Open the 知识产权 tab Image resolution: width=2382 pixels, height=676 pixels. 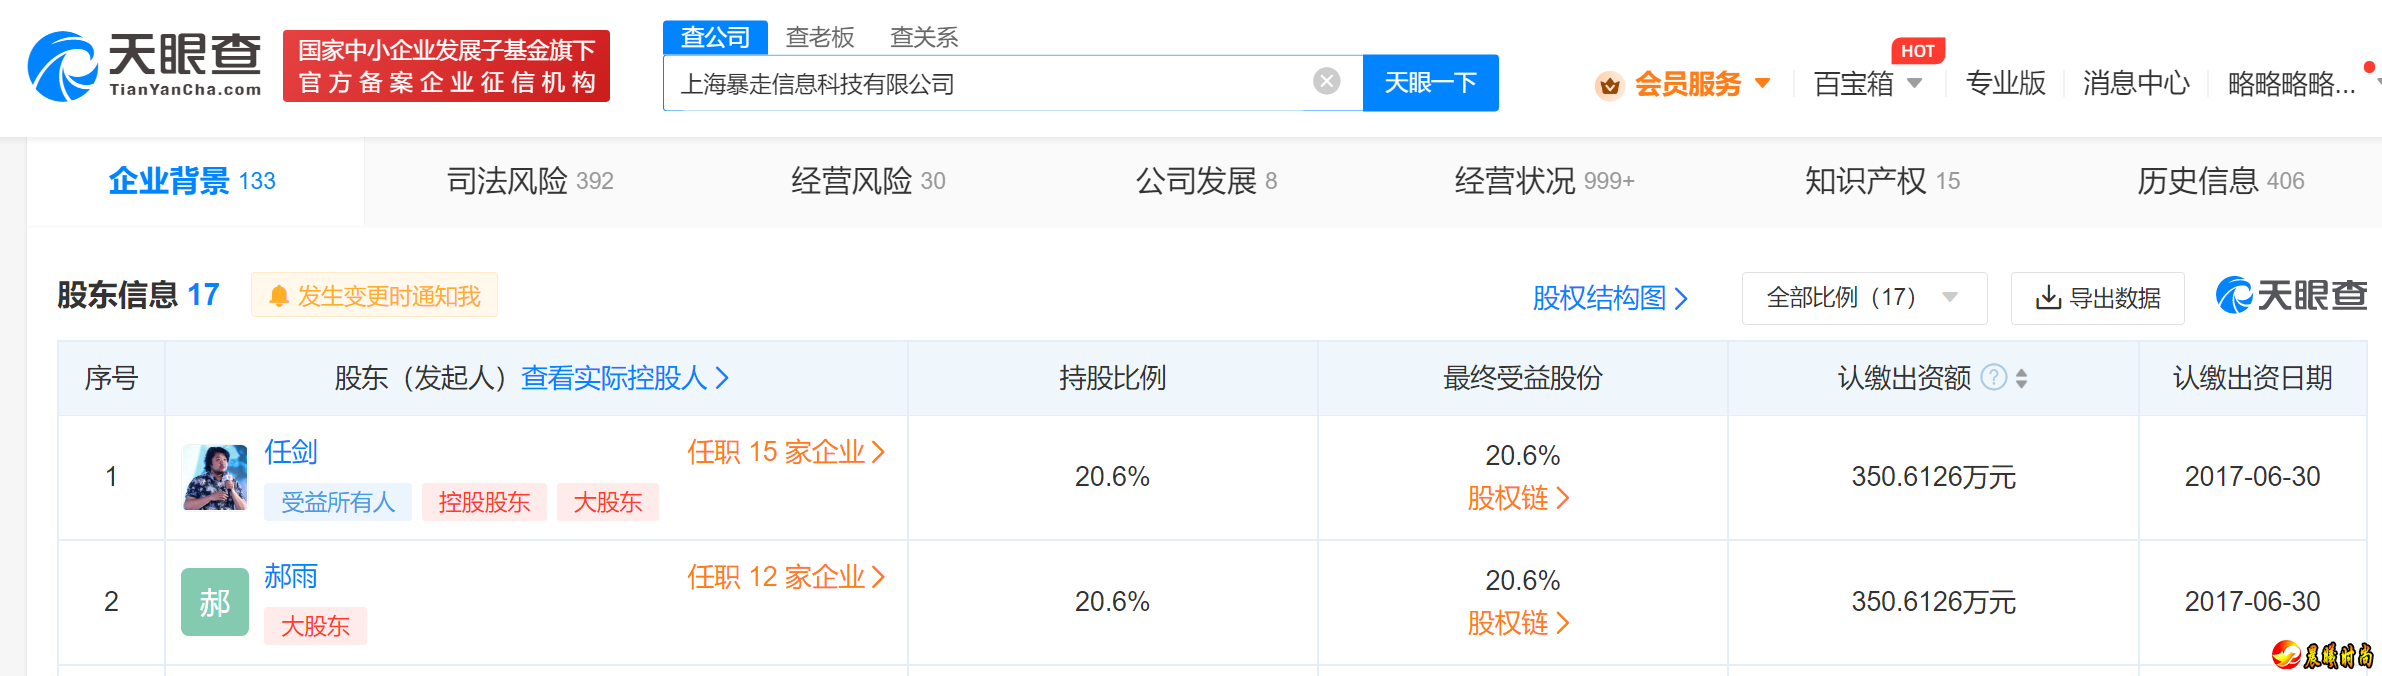(1882, 181)
